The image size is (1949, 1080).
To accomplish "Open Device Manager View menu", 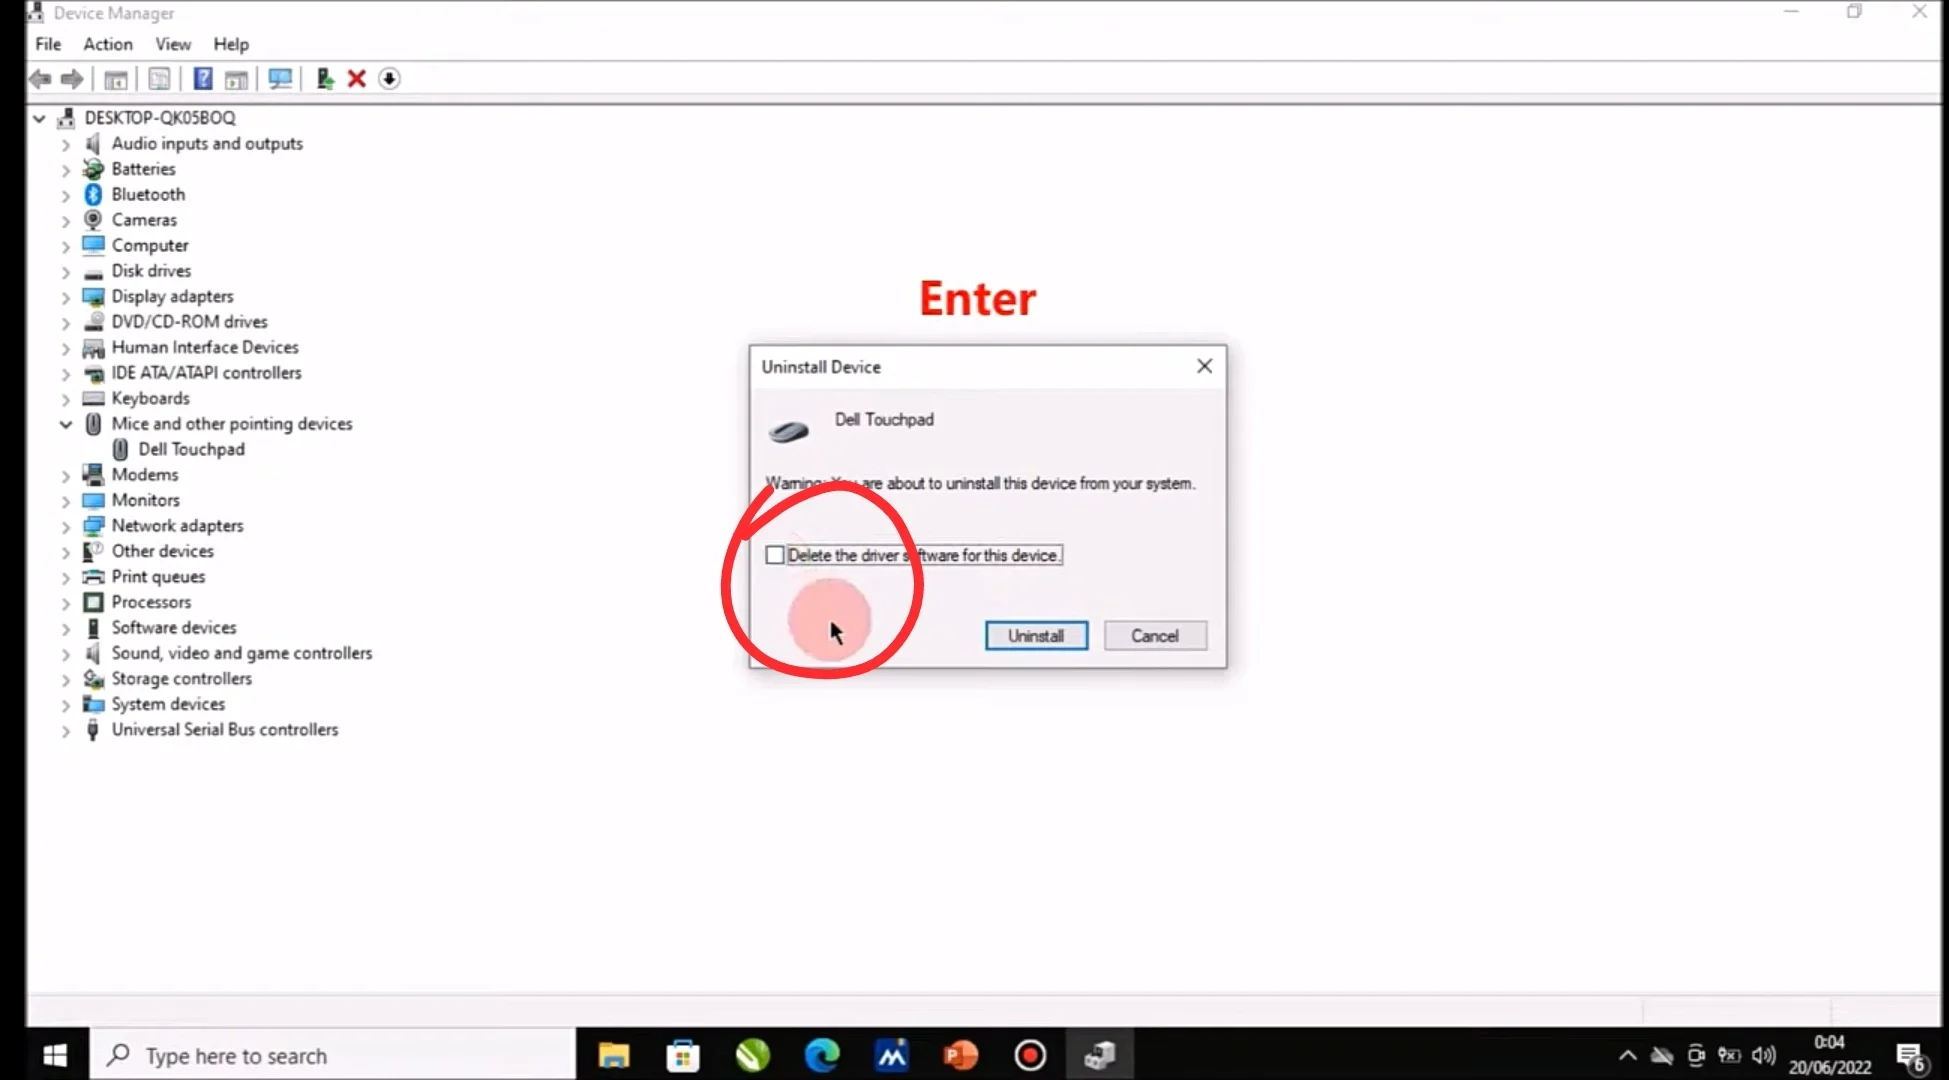I will coord(172,44).
